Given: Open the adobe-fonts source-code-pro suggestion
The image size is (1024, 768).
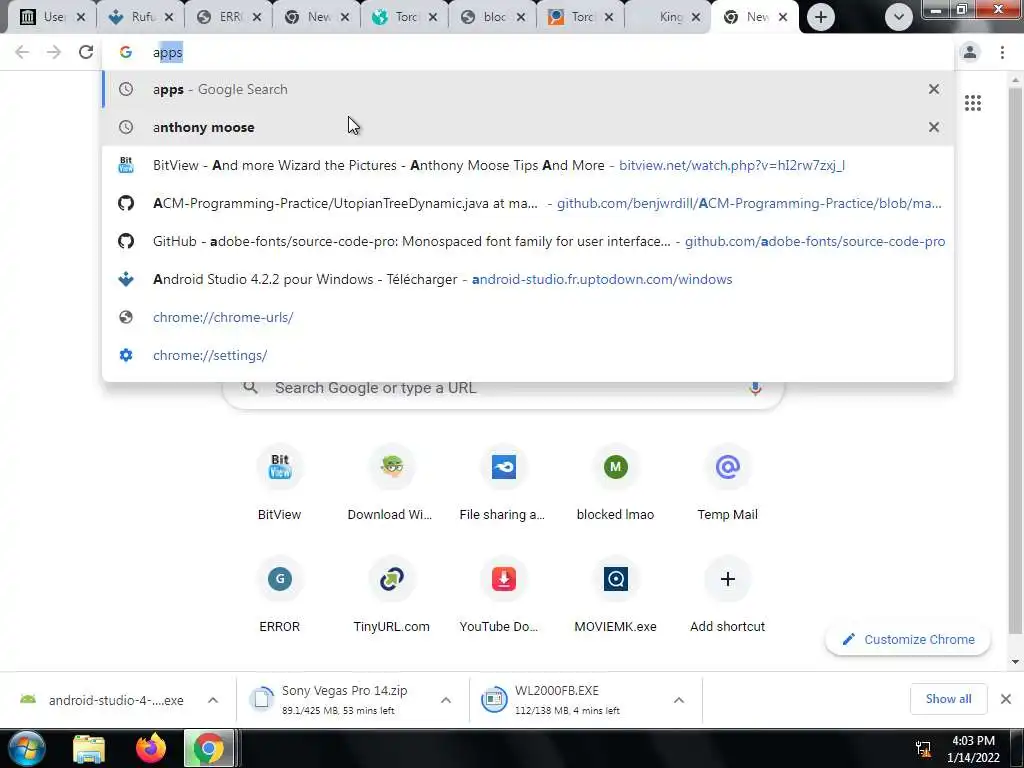Looking at the screenshot, I should 528,241.
